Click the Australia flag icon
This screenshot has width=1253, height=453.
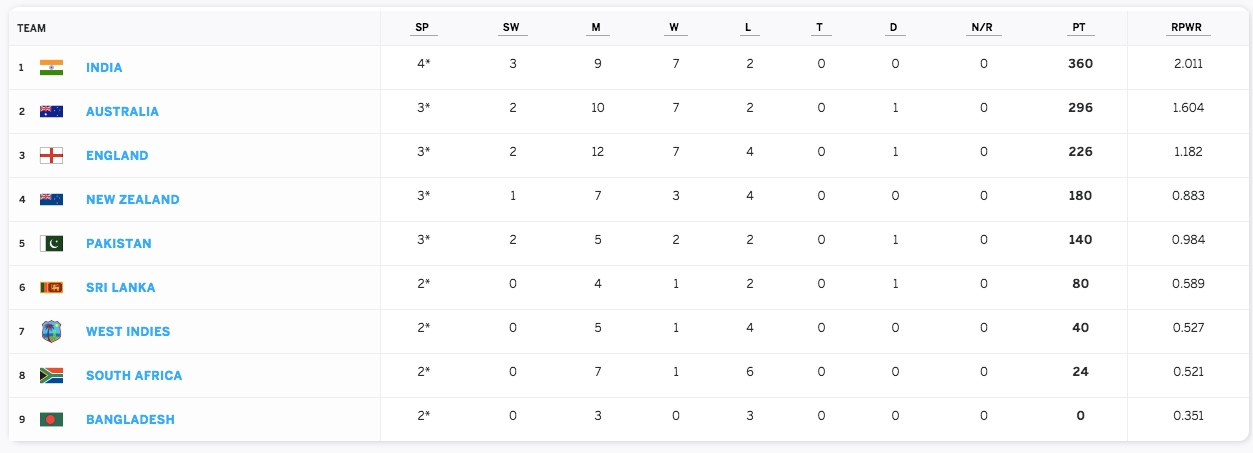[x=51, y=111]
